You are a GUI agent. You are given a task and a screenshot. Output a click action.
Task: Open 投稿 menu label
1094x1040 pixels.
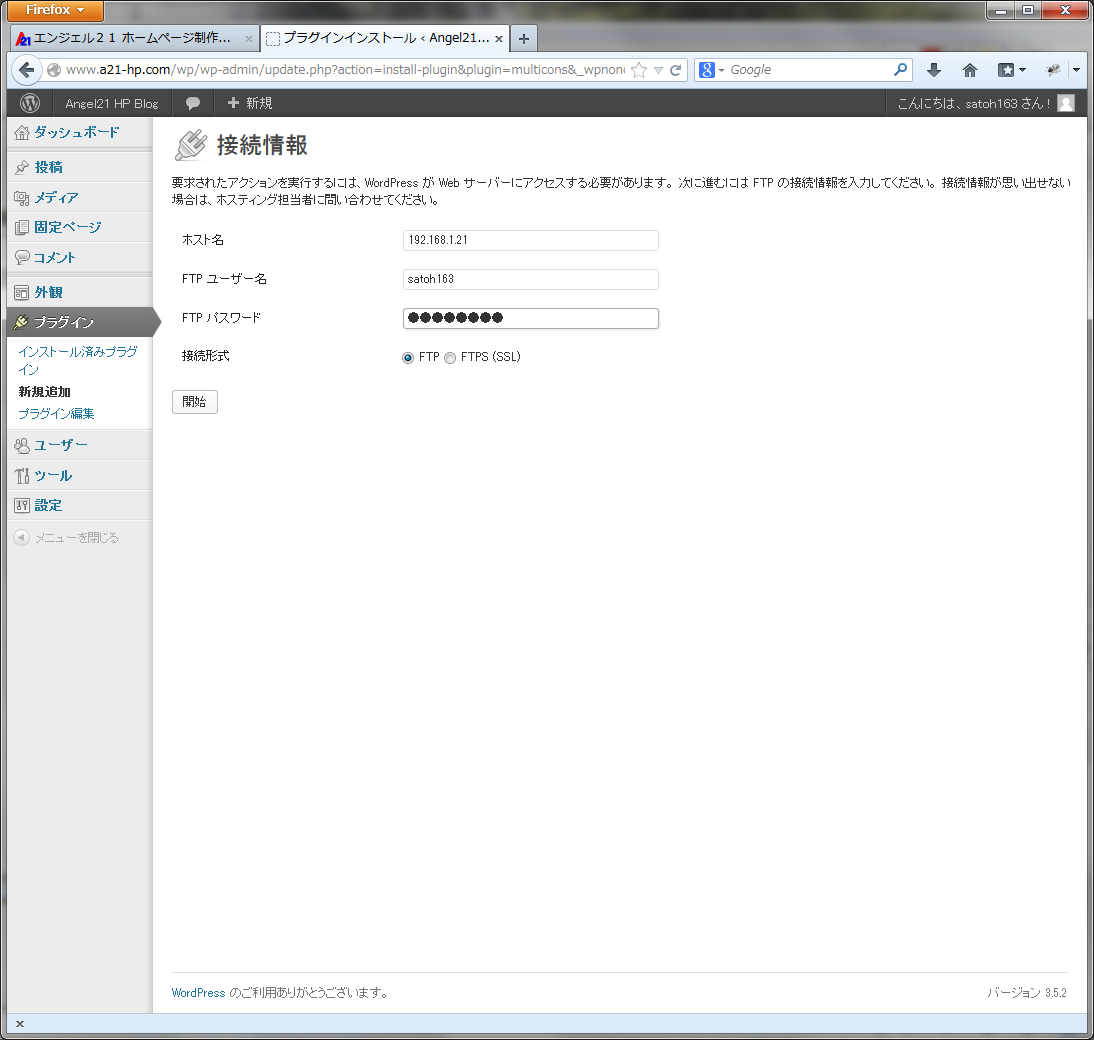[48, 167]
